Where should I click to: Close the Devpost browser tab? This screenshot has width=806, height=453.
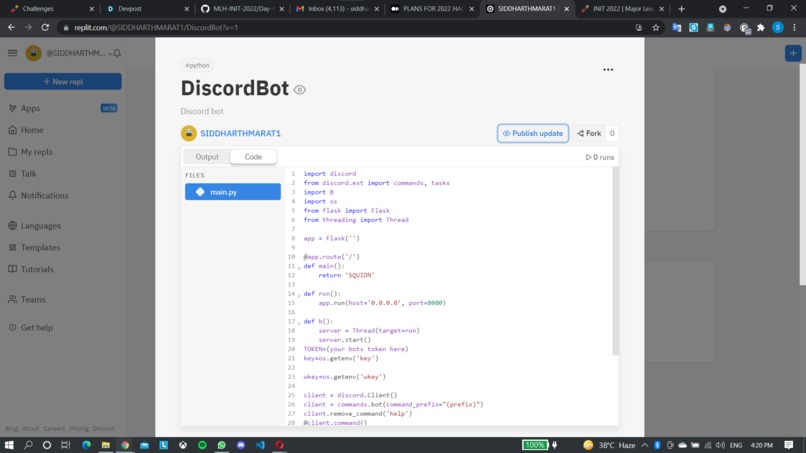pyautogui.click(x=187, y=9)
